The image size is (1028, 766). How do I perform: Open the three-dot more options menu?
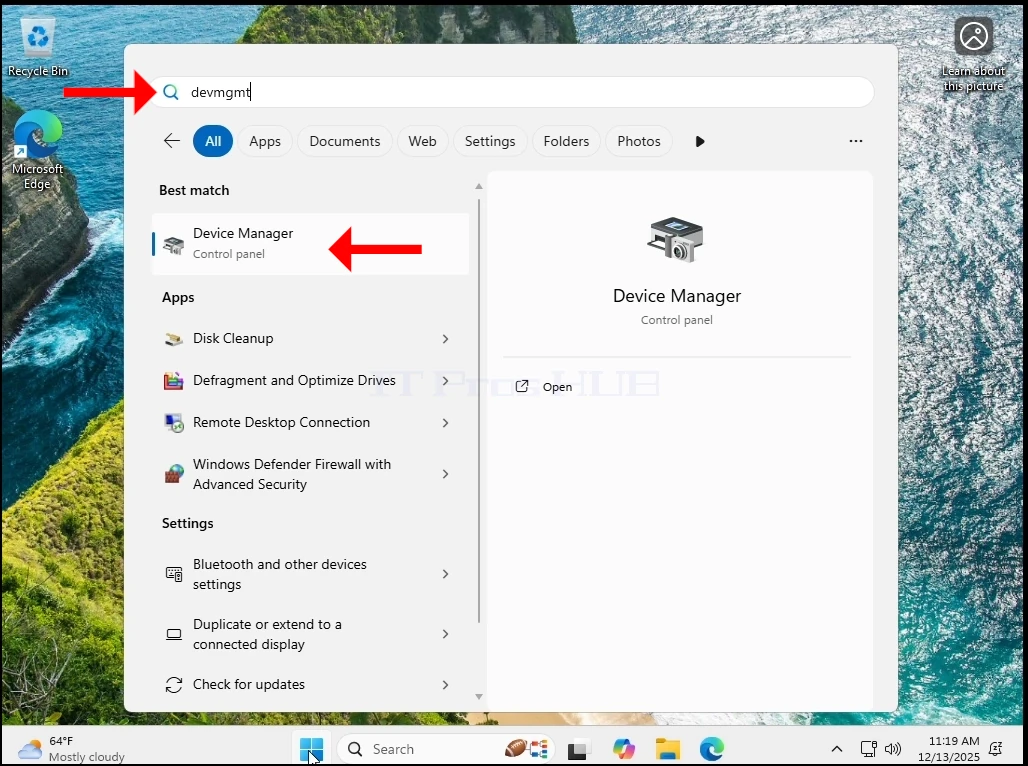tap(856, 141)
